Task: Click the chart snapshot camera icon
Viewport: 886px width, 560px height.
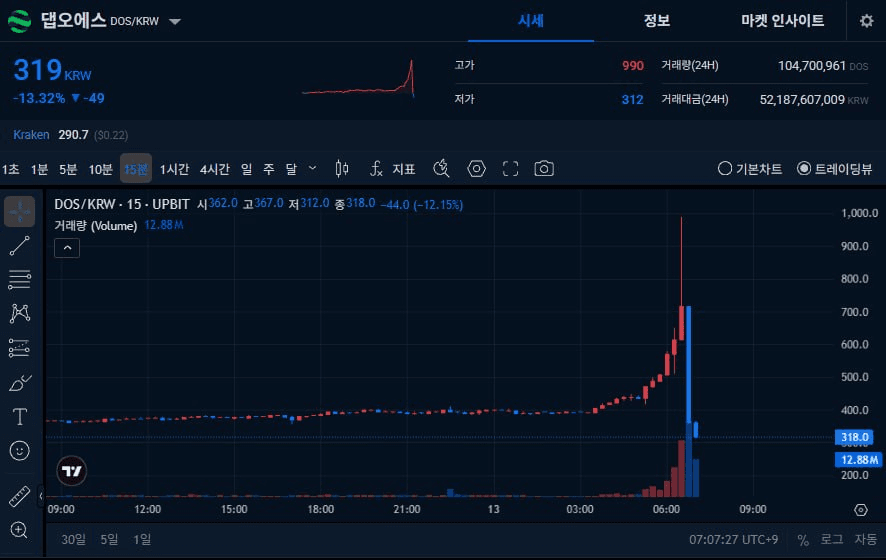Action: (x=544, y=168)
